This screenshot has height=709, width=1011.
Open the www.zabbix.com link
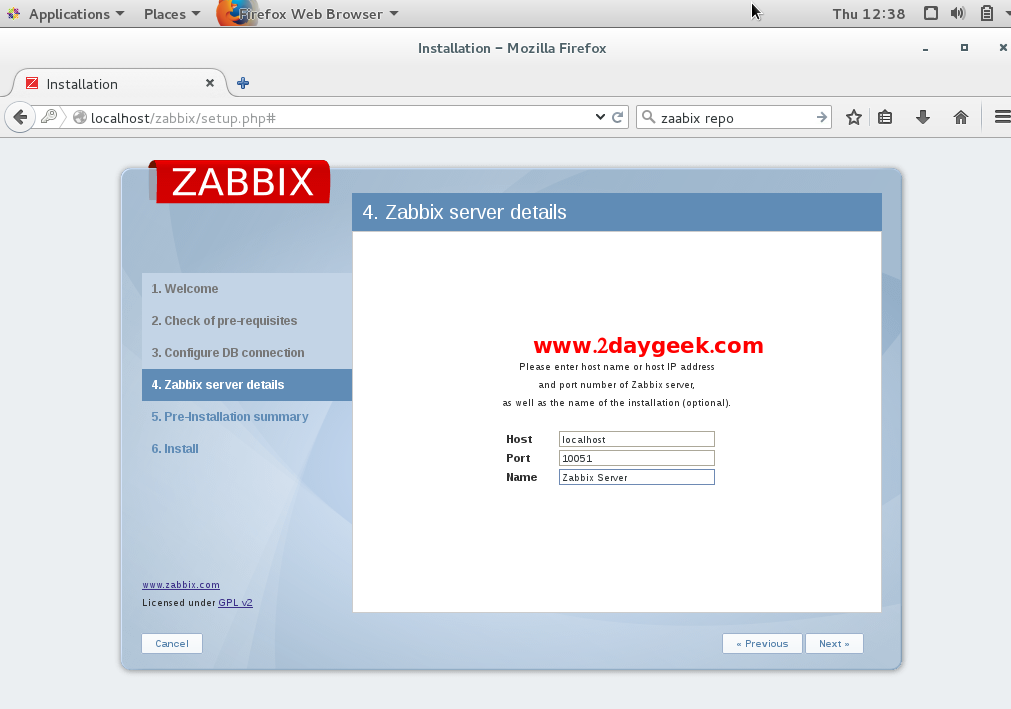181,585
